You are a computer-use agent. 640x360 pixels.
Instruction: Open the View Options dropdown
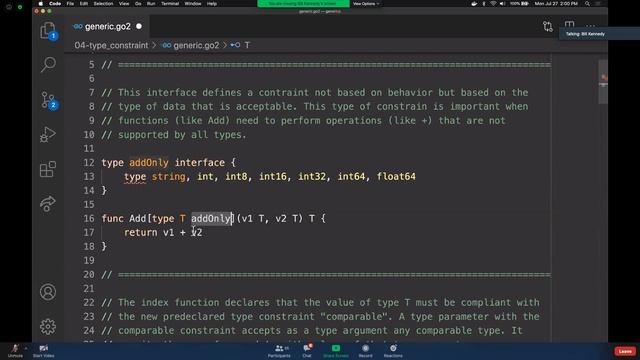[x=366, y=4]
